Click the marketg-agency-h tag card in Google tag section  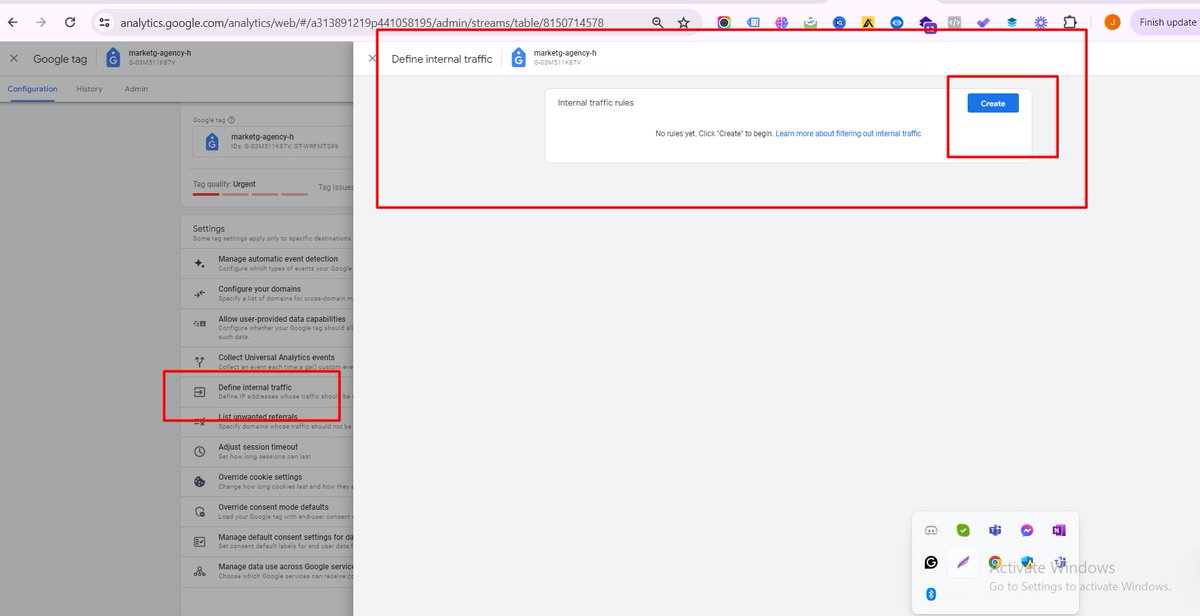(272, 142)
